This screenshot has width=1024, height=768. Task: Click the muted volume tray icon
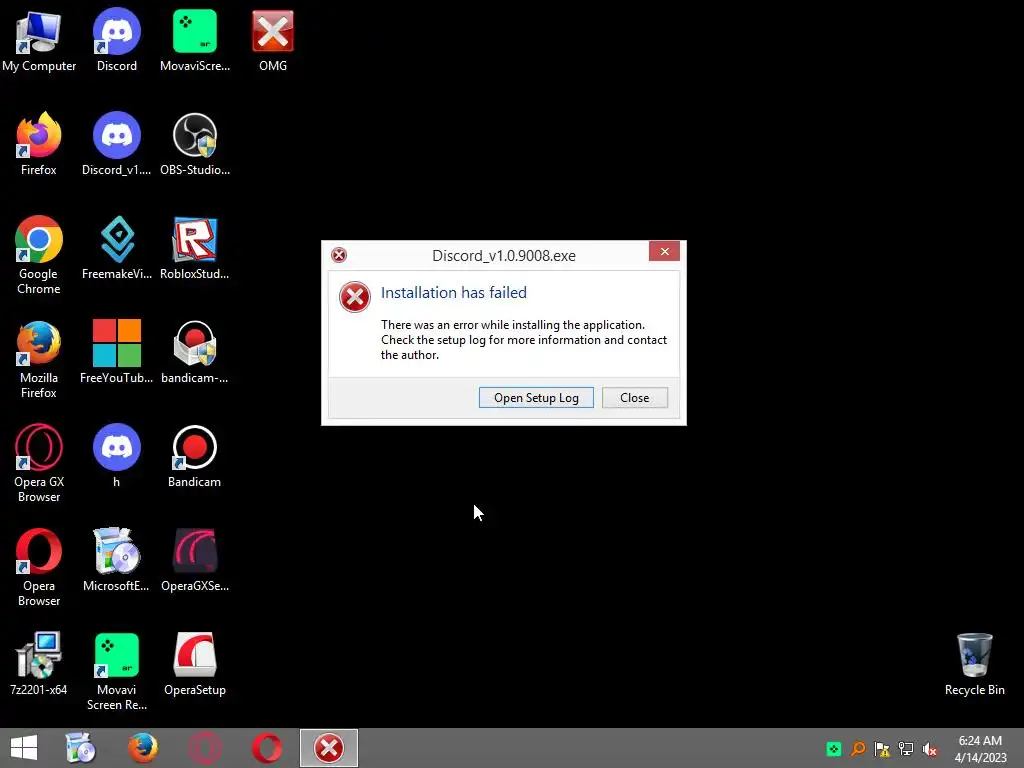[930, 749]
